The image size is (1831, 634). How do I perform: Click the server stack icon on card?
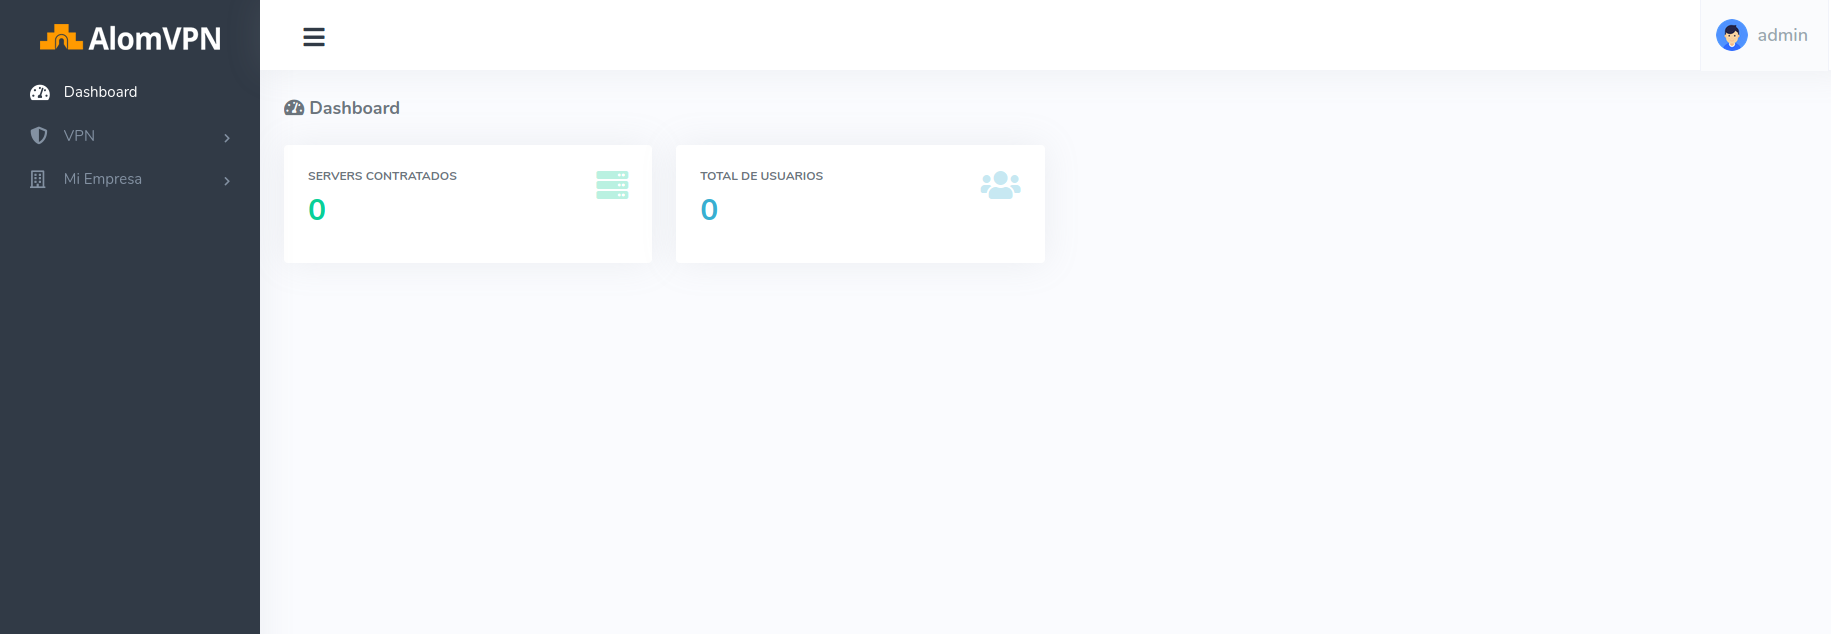612,185
